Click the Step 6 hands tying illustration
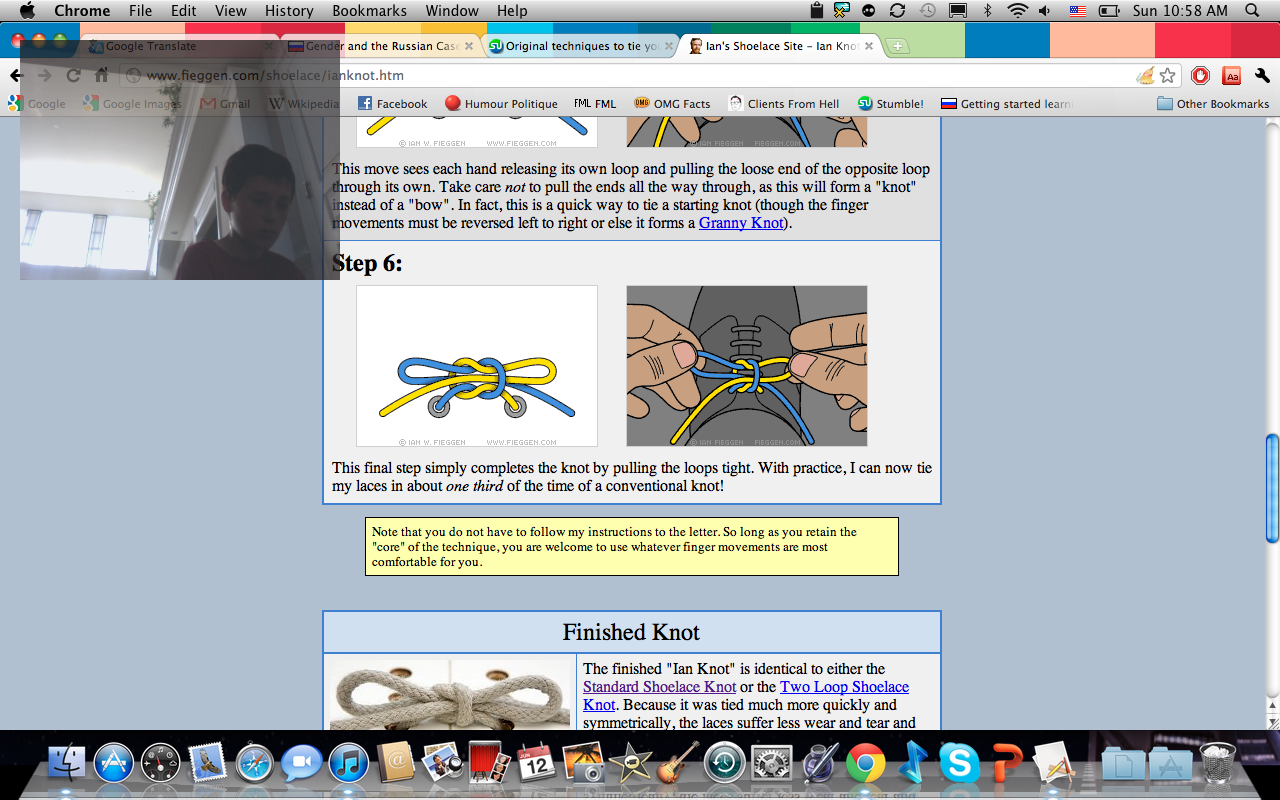 point(747,366)
